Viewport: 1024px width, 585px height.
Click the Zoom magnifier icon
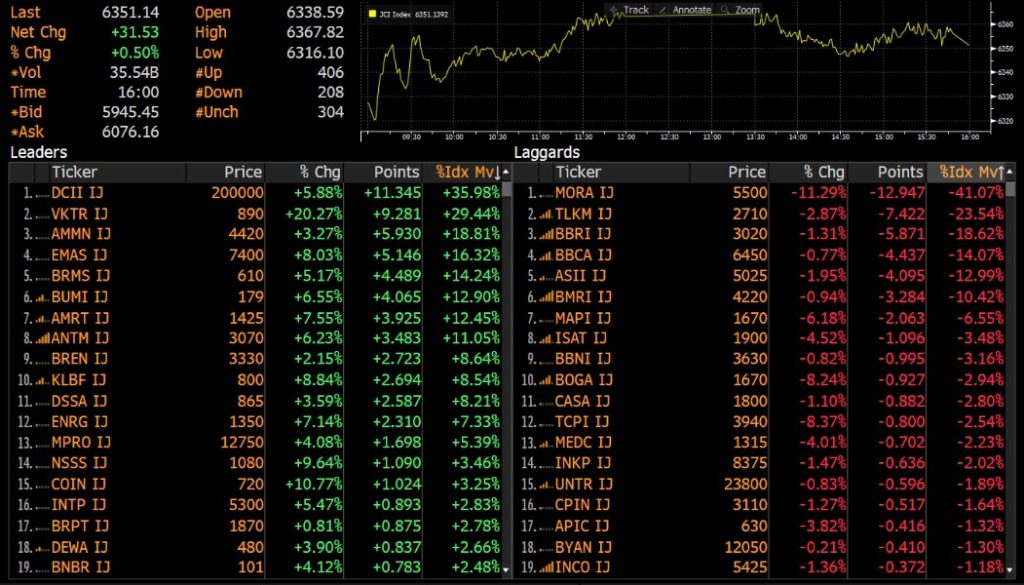click(x=725, y=10)
